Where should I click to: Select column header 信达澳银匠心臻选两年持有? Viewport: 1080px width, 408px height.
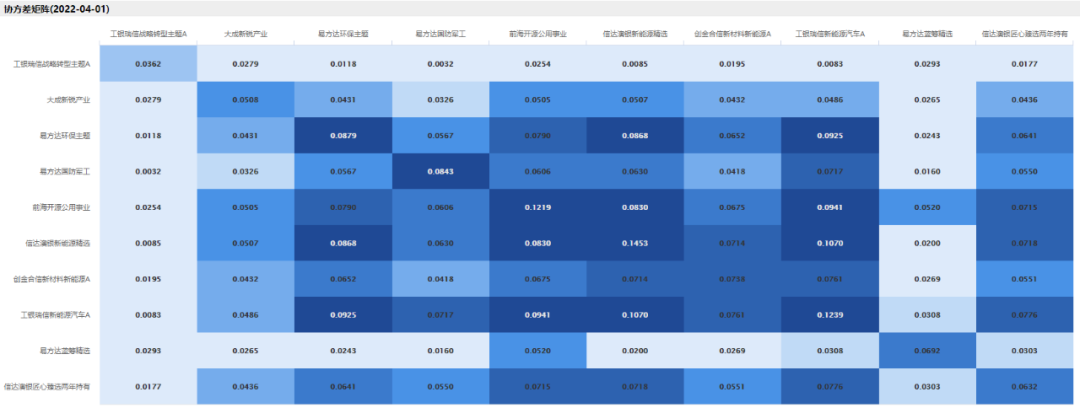coord(1024,33)
